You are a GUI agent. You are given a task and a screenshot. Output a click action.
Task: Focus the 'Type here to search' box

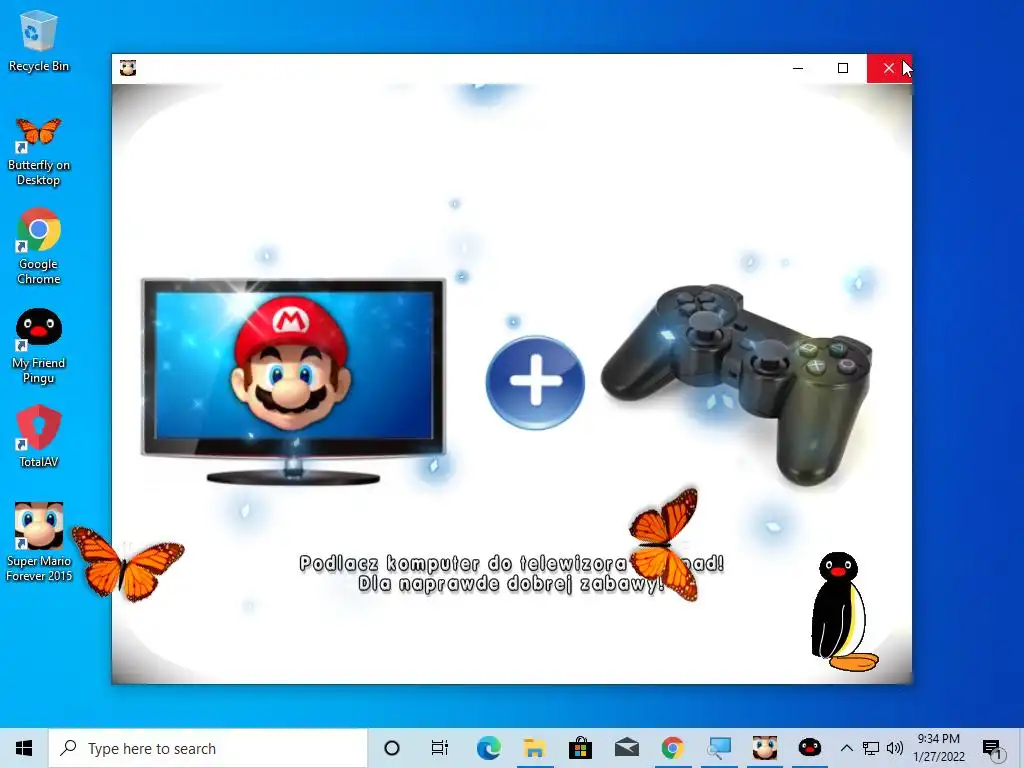tap(208, 748)
